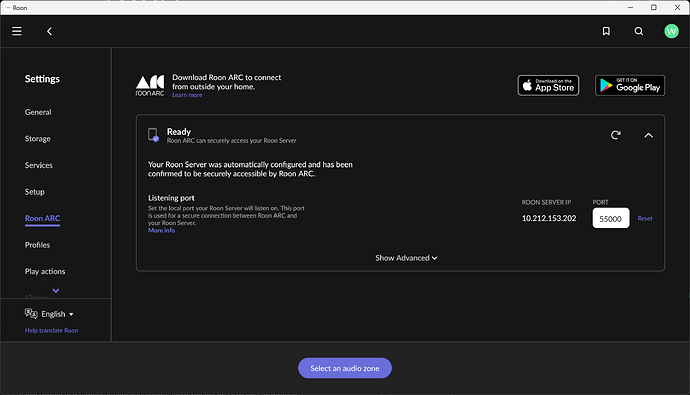Click the Roon Server IP 10.212.153.202
The width and height of the screenshot is (690, 395).
pos(549,218)
